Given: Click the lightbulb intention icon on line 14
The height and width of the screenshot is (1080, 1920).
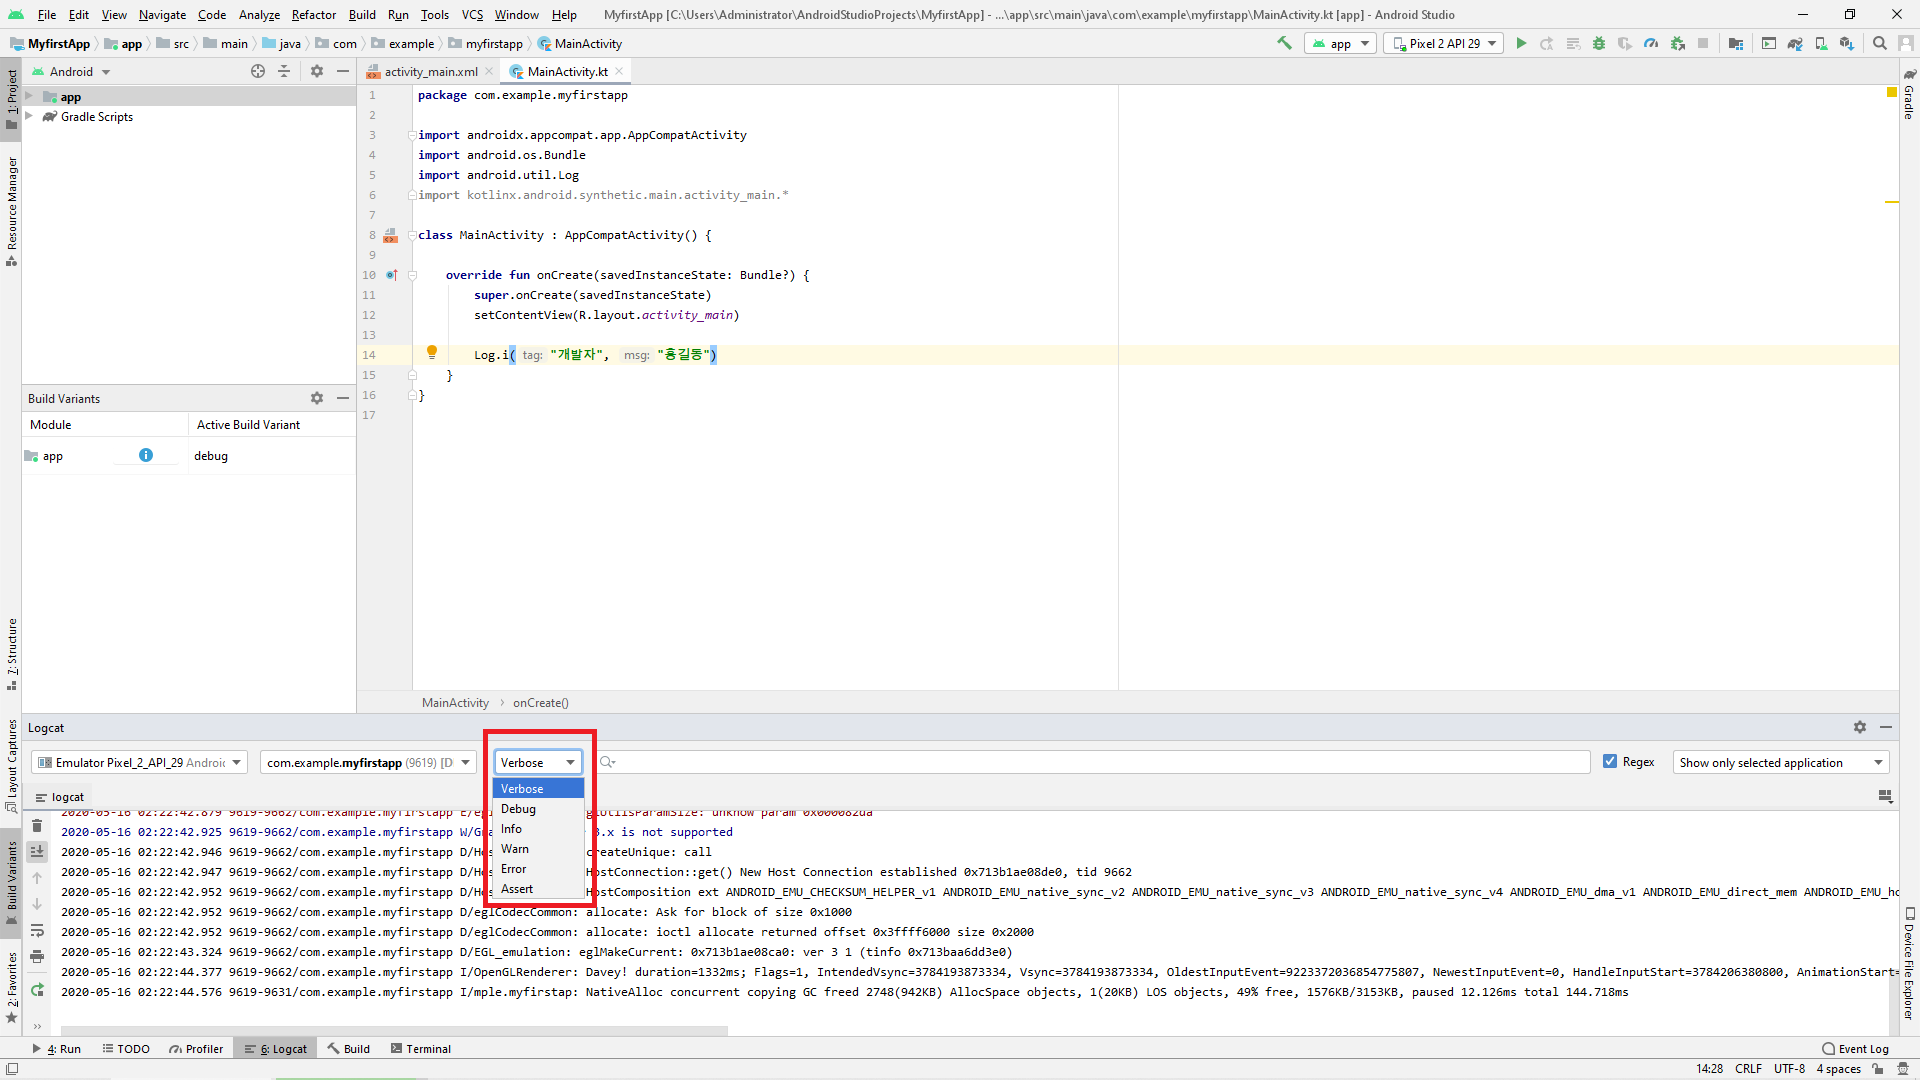Looking at the screenshot, I should 432,352.
